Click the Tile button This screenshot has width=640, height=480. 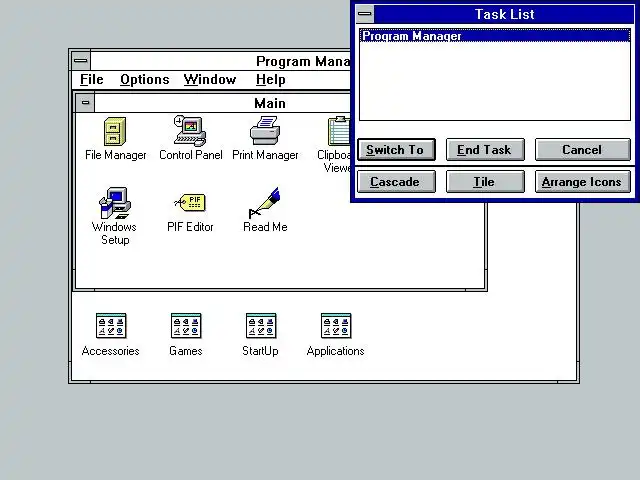[x=485, y=182]
